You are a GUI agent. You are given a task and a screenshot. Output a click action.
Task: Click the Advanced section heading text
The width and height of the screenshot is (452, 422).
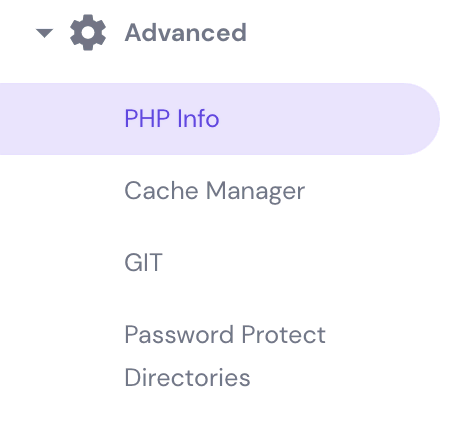click(186, 32)
